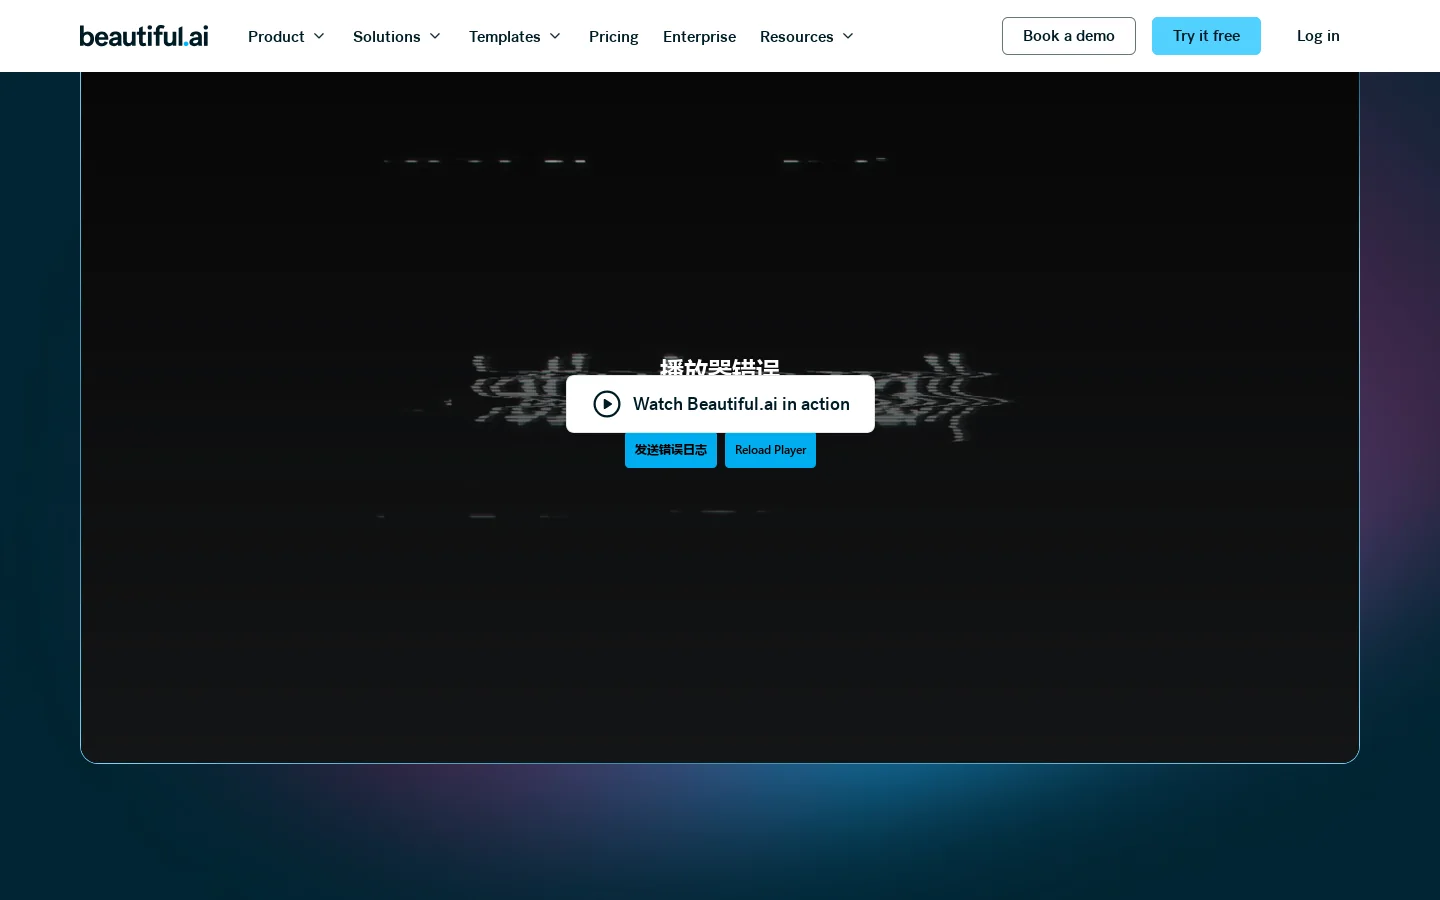The height and width of the screenshot is (900, 1440).
Task: Click the Try it free button
Action: (1206, 36)
